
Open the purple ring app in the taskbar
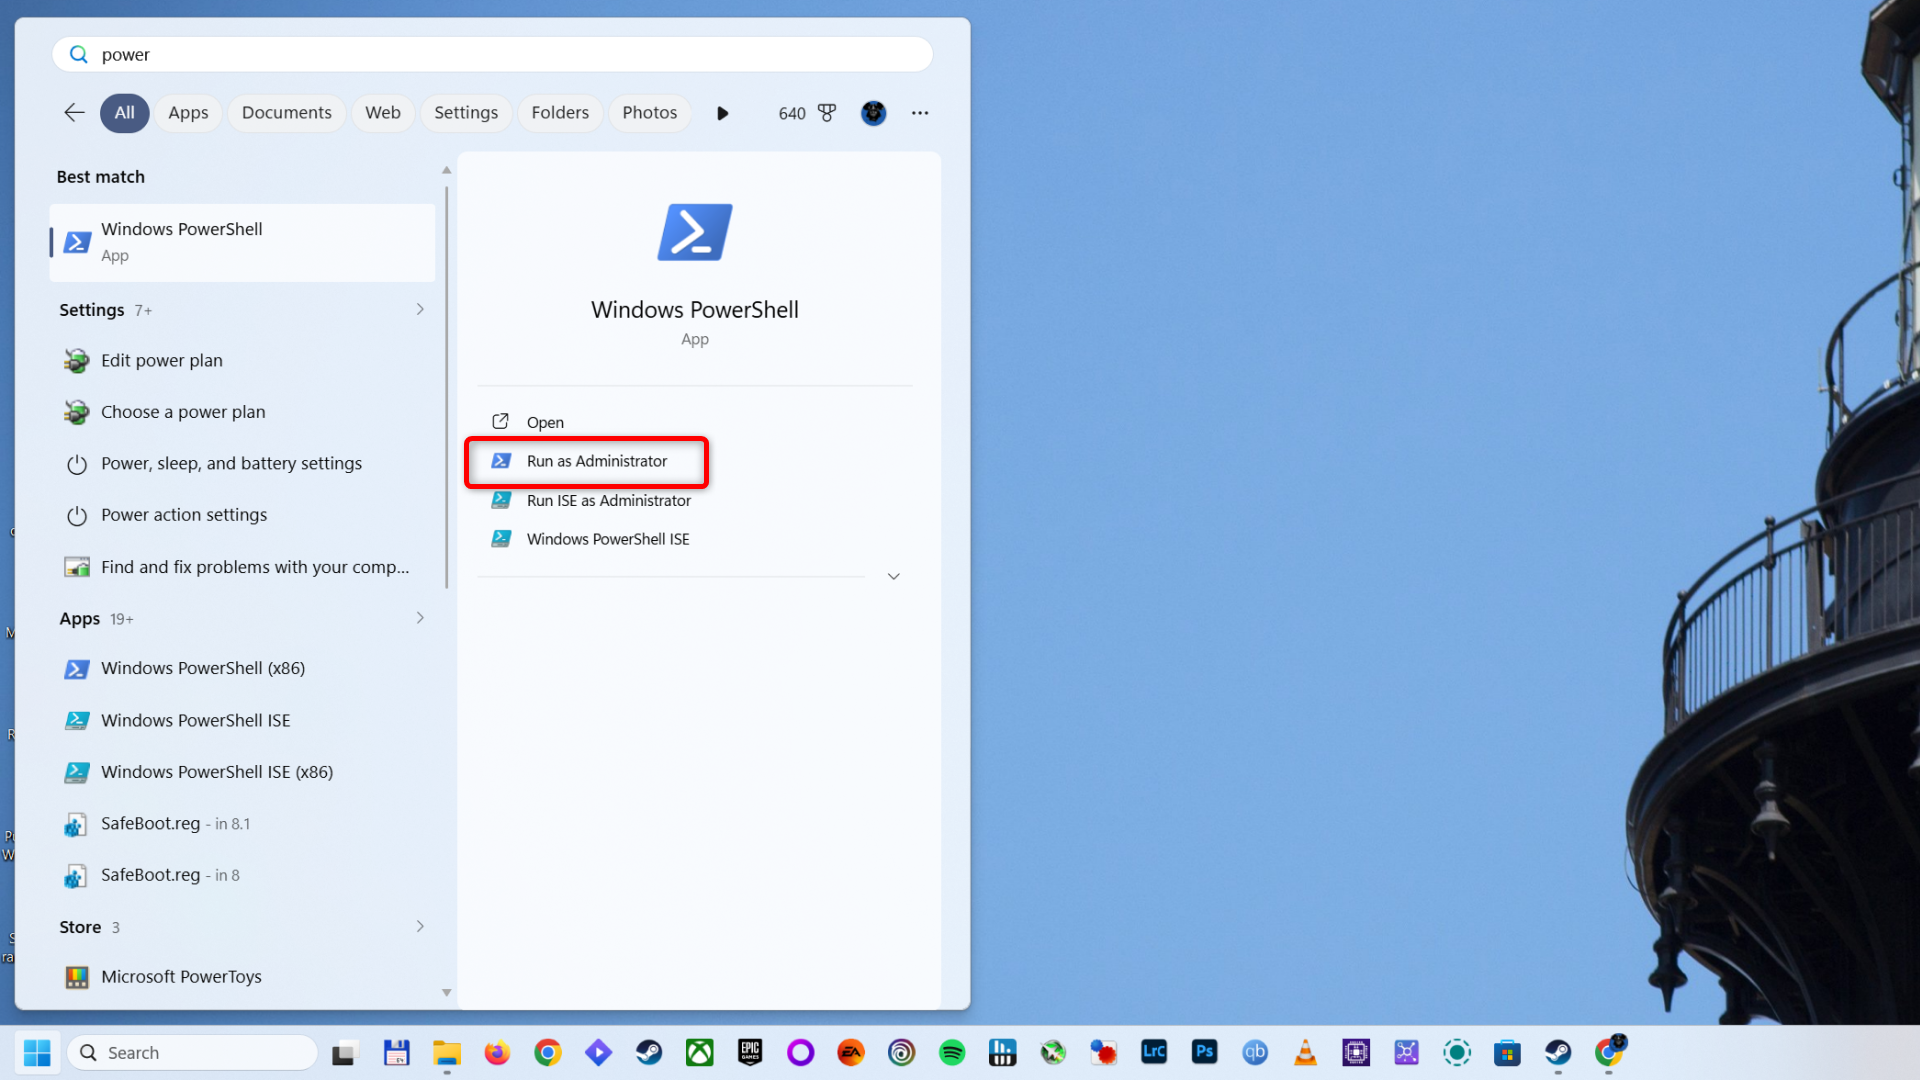800,1052
